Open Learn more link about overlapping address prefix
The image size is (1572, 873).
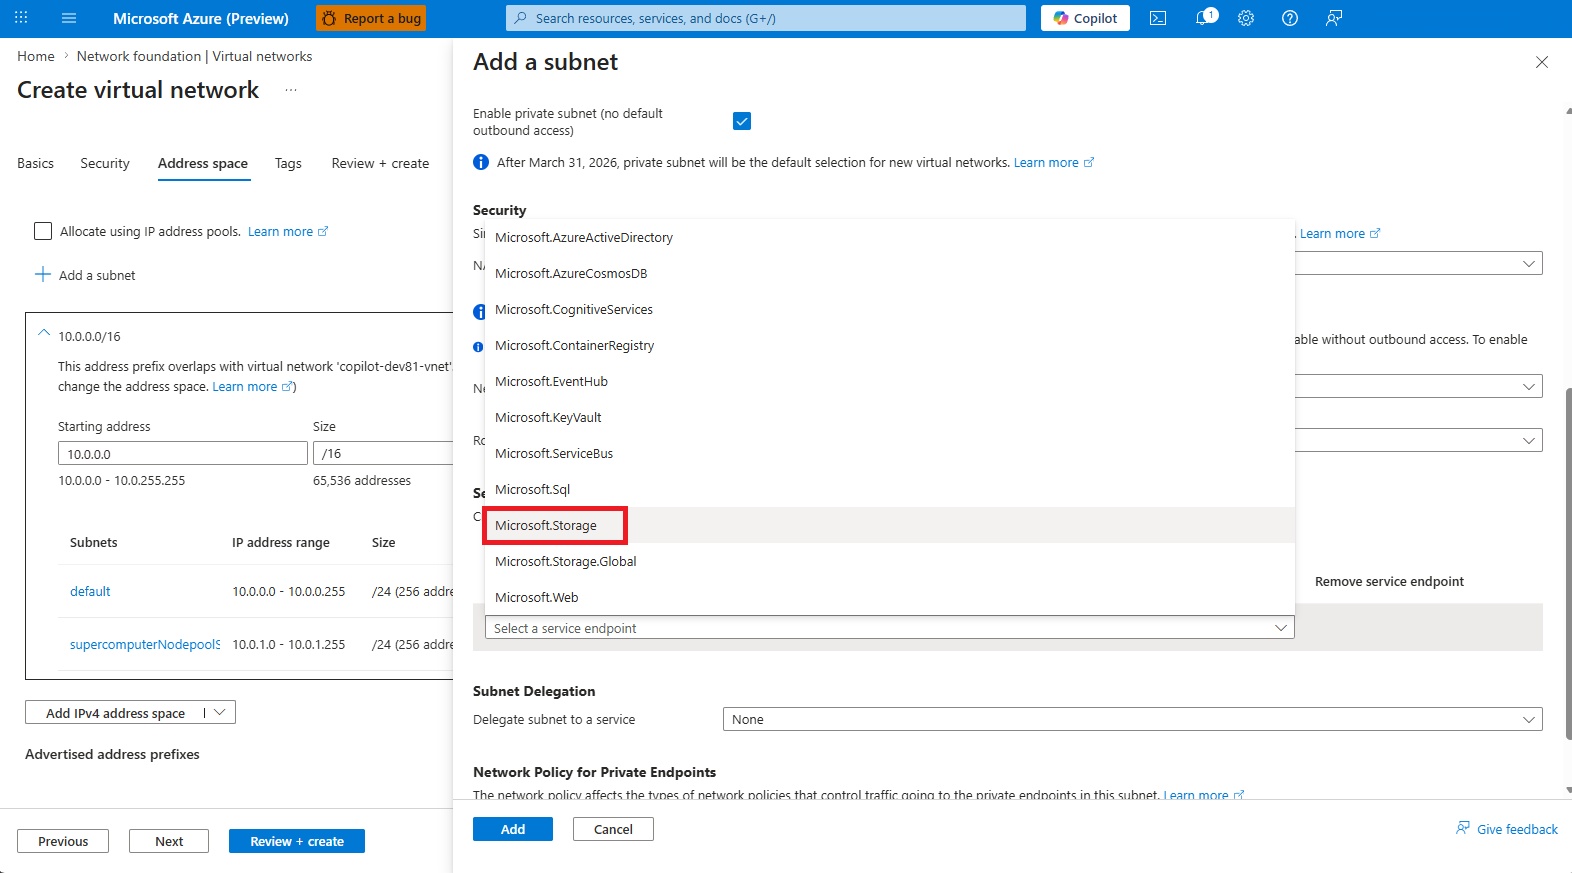pos(252,386)
